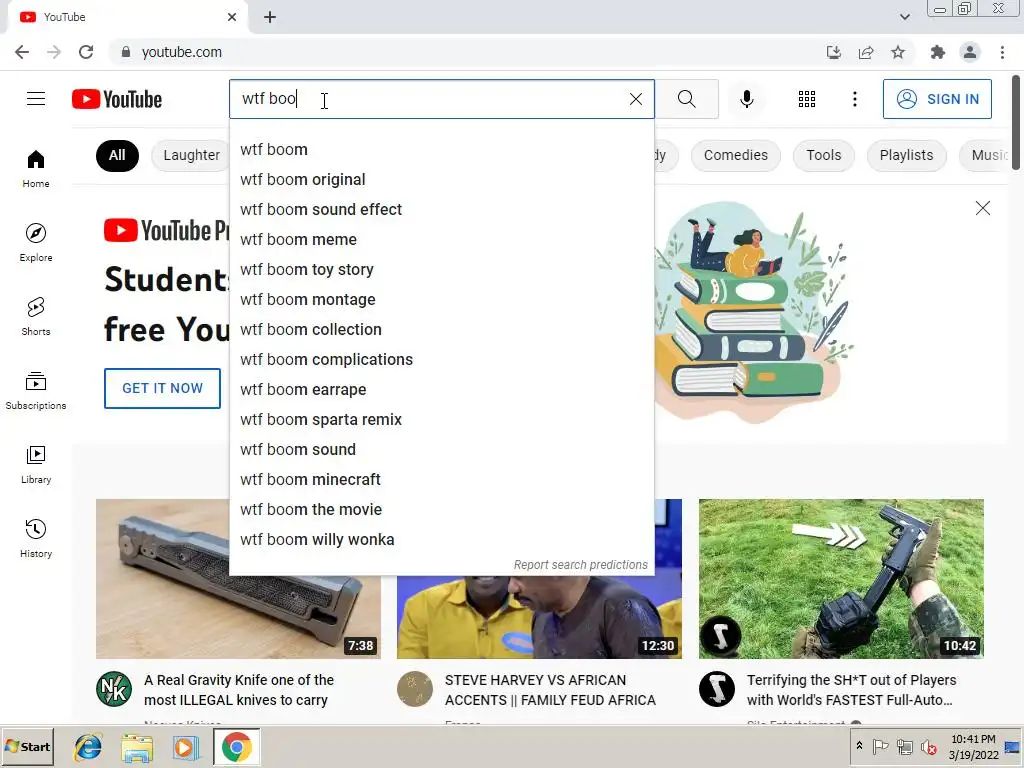Choose suggestion 'wtf boom sound effect'
The image size is (1024, 768).
441,210
